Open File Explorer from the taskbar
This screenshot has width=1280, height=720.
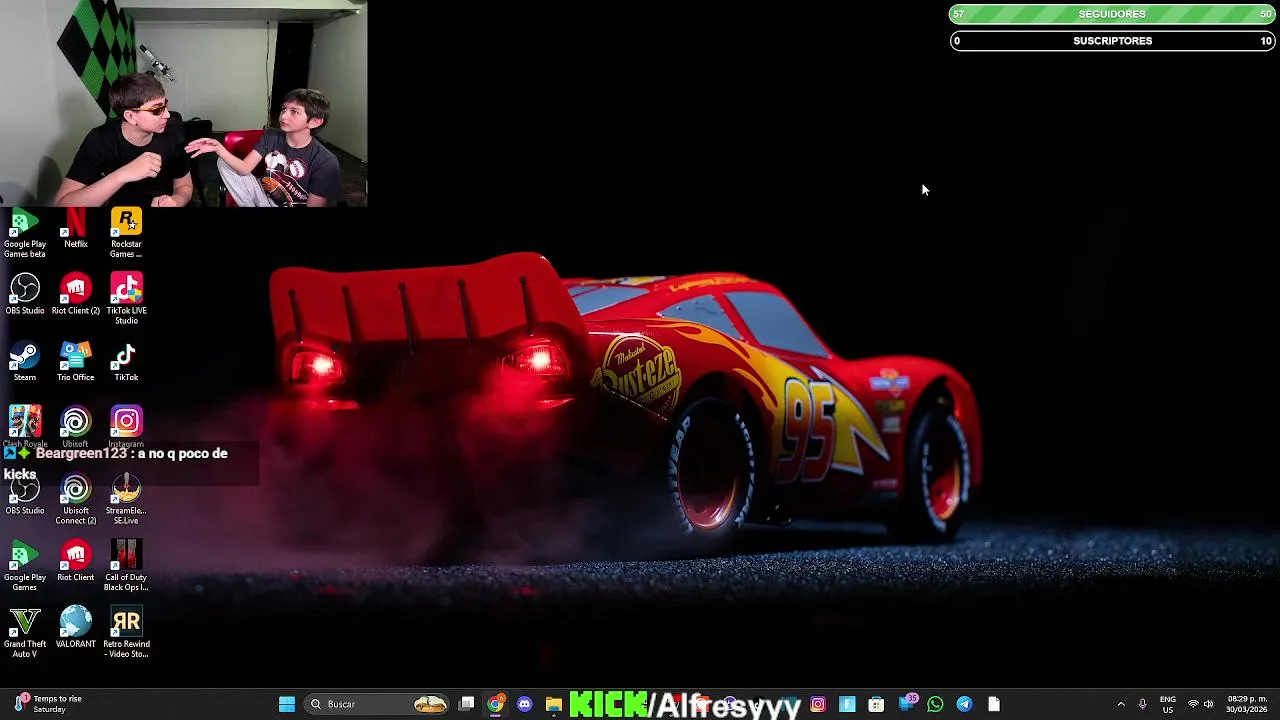(x=554, y=704)
